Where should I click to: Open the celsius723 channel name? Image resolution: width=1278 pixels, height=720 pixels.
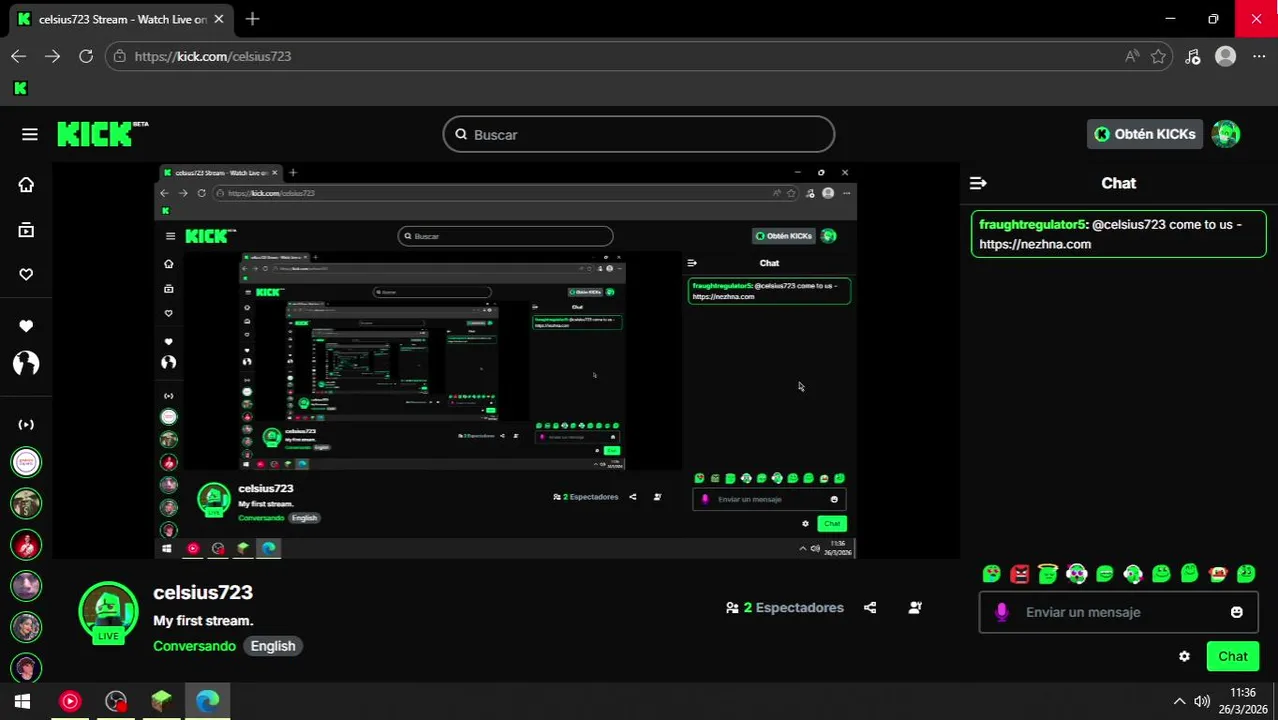203,592
